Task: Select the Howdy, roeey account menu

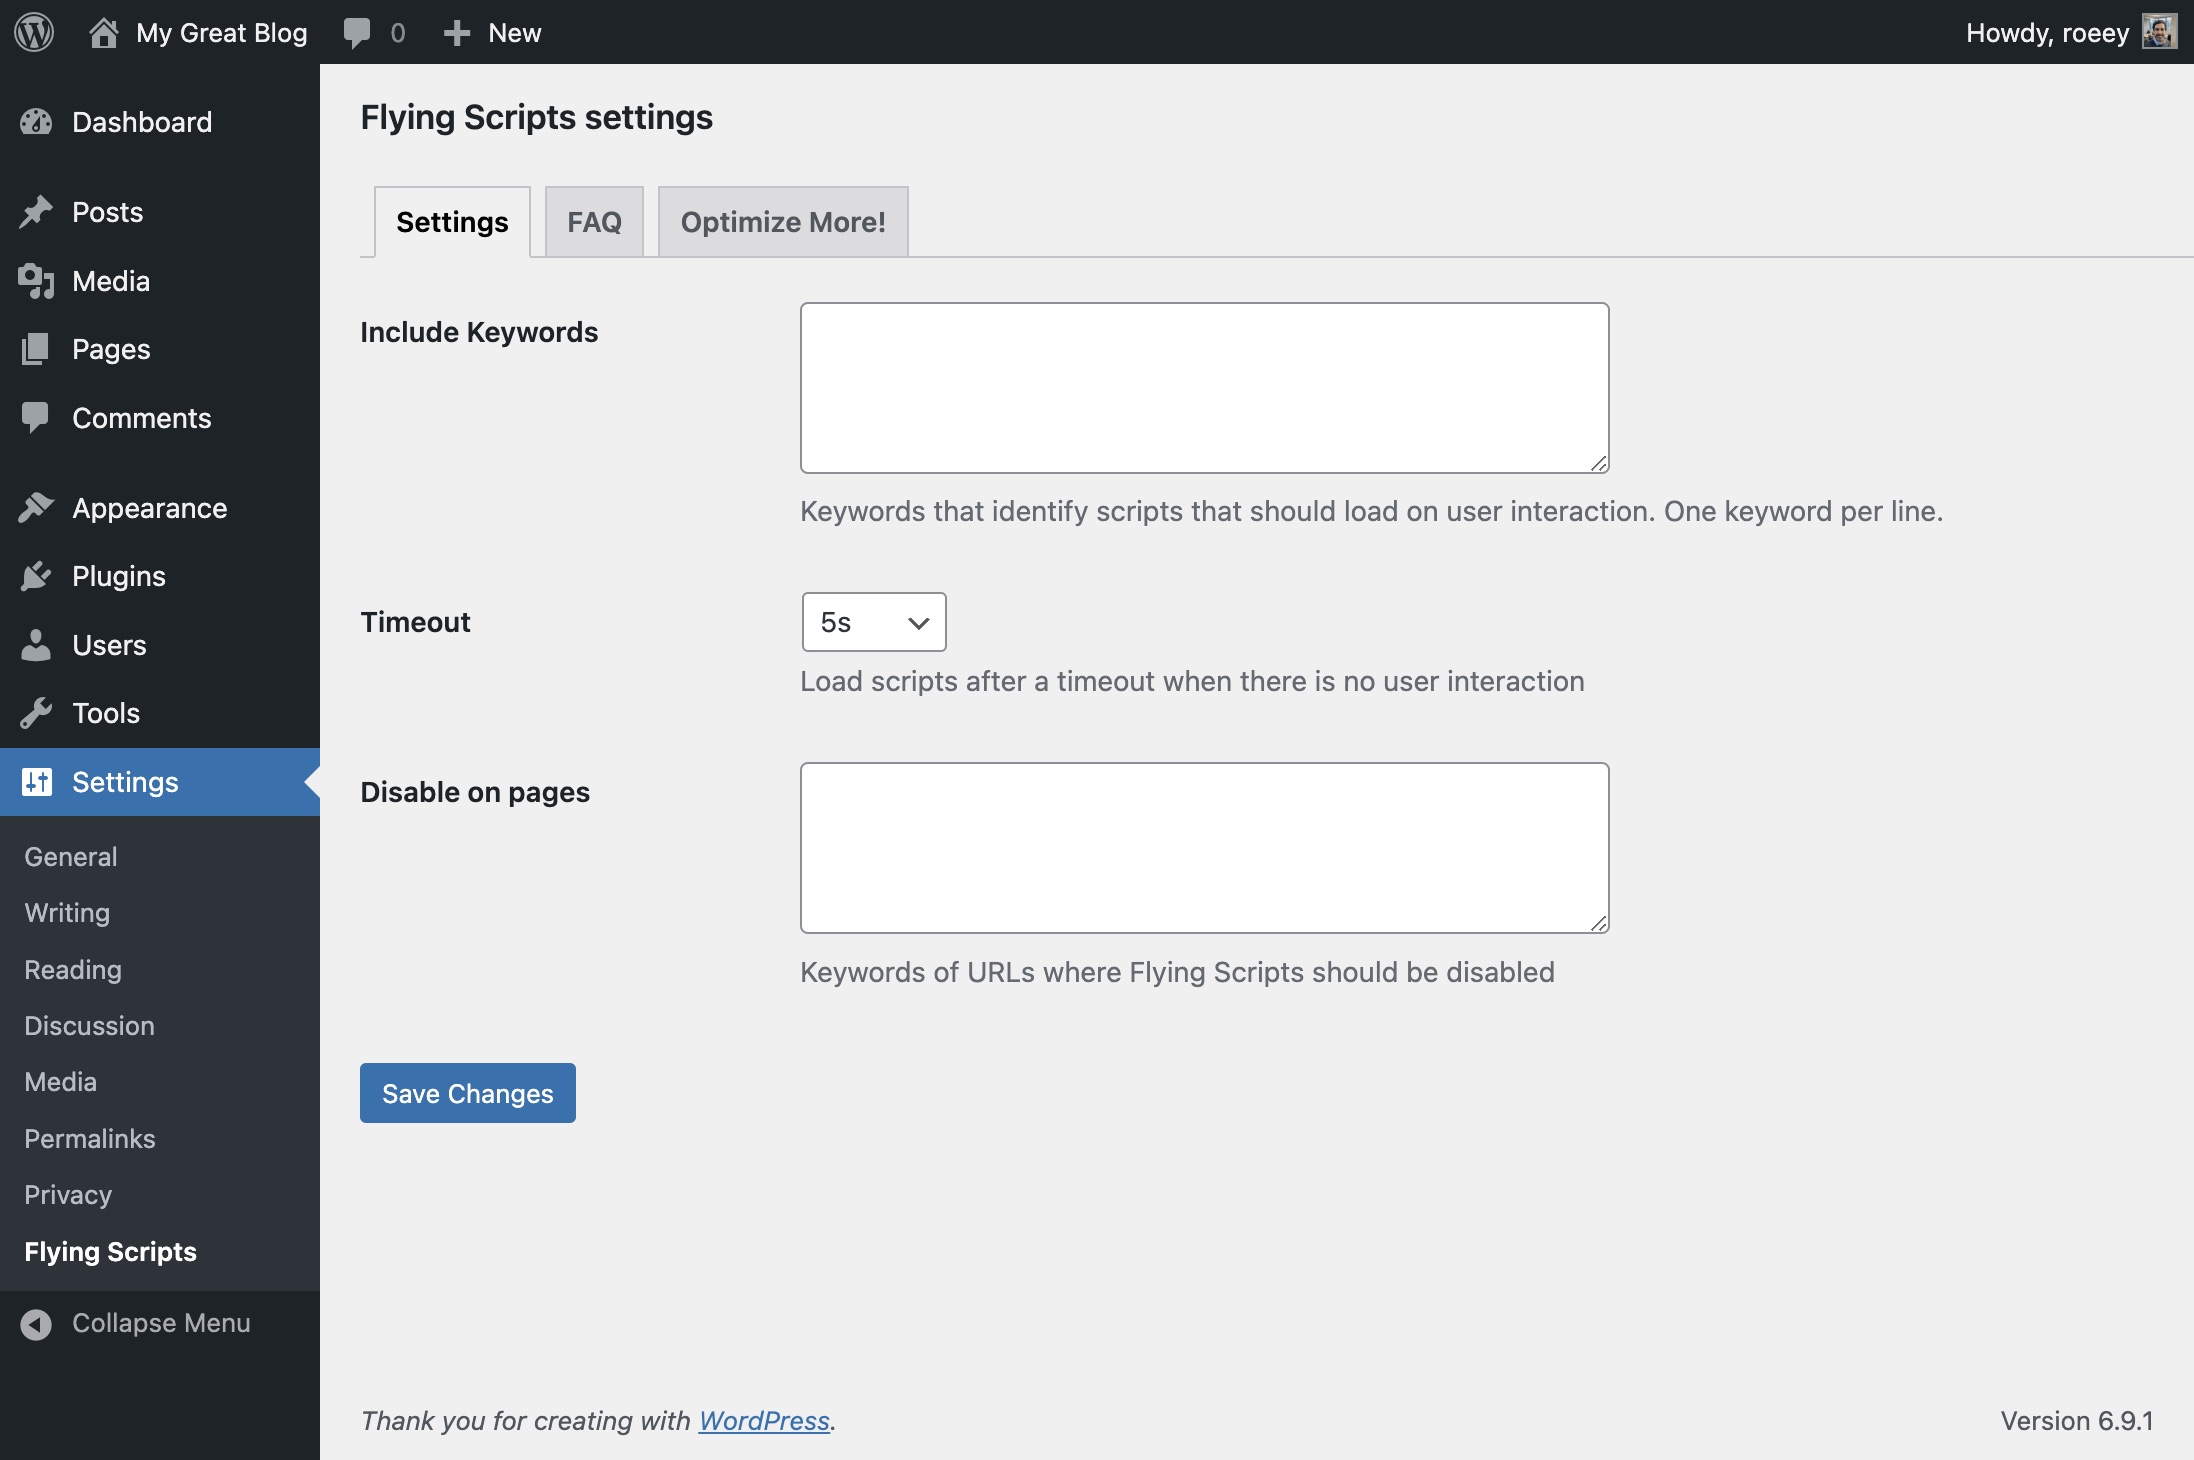Action: point(2047,32)
